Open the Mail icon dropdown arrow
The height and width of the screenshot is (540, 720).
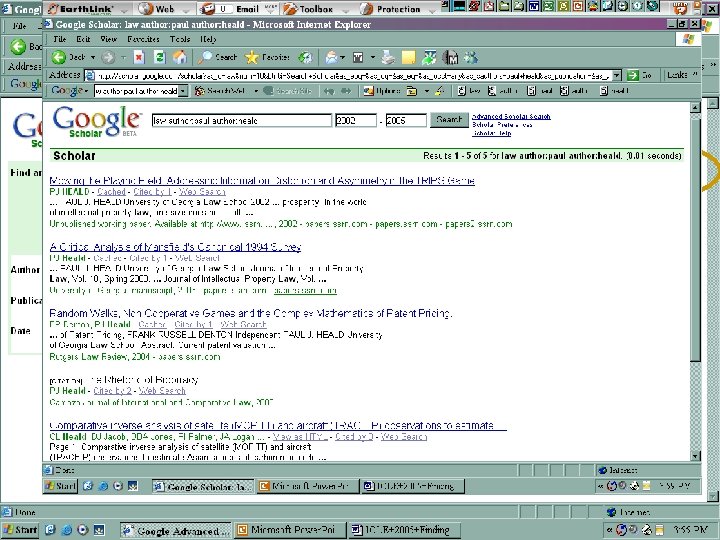pos(343,57)
